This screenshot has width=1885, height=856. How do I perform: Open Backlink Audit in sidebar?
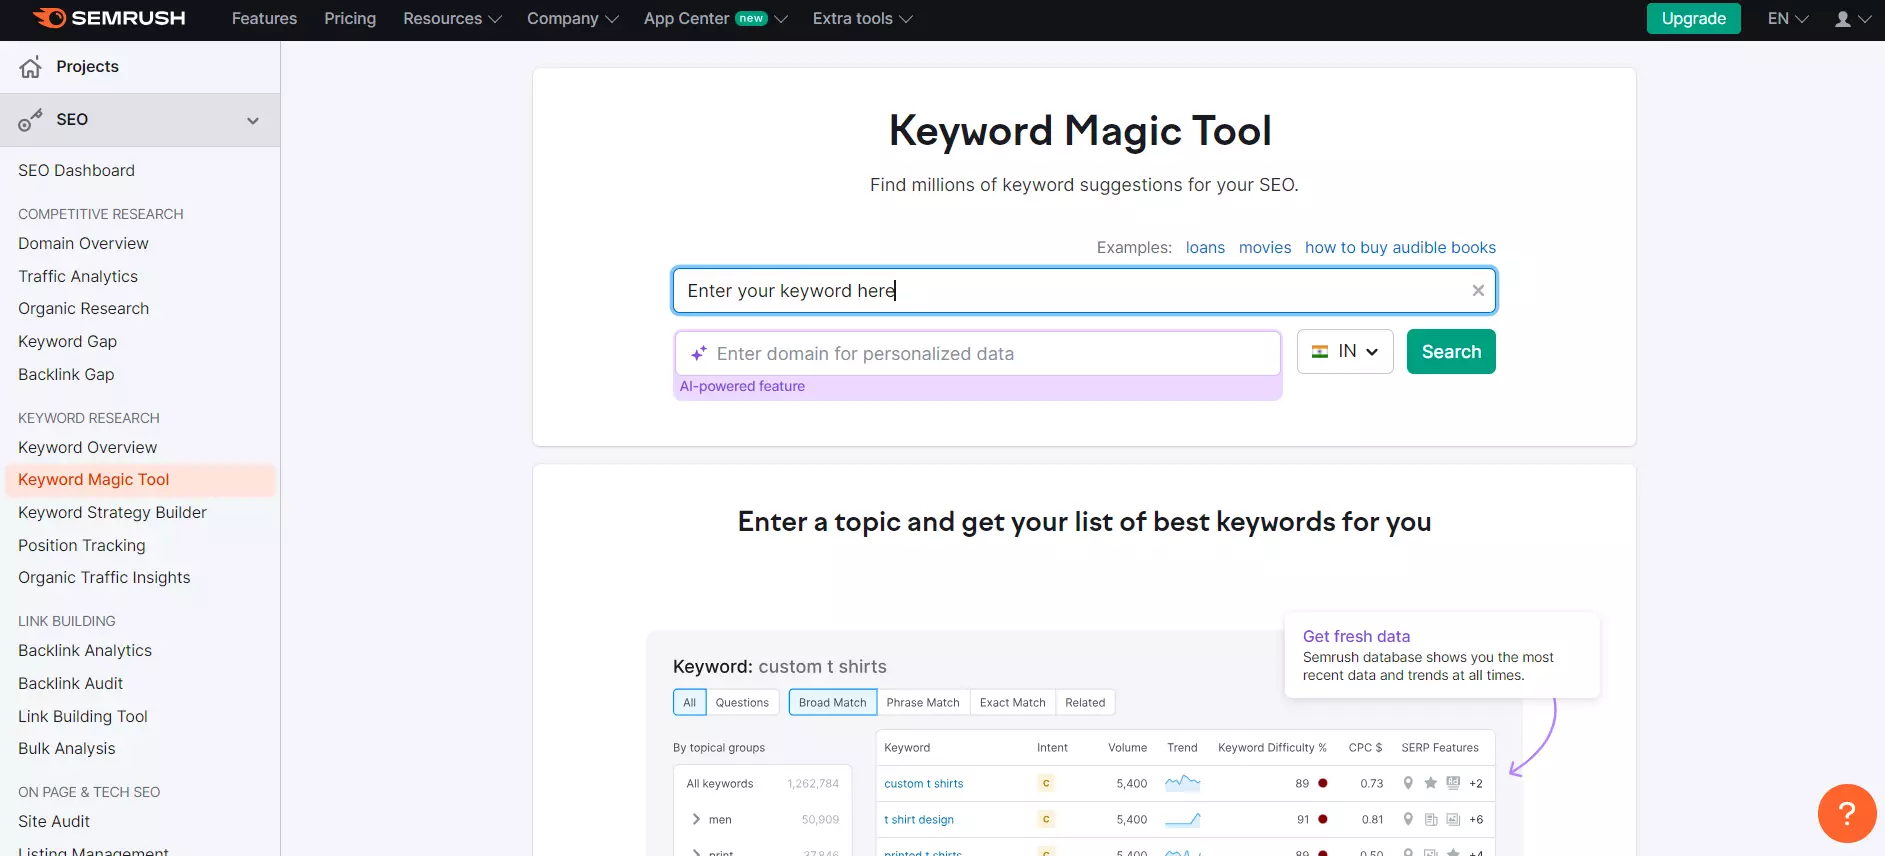coord(70,684)
